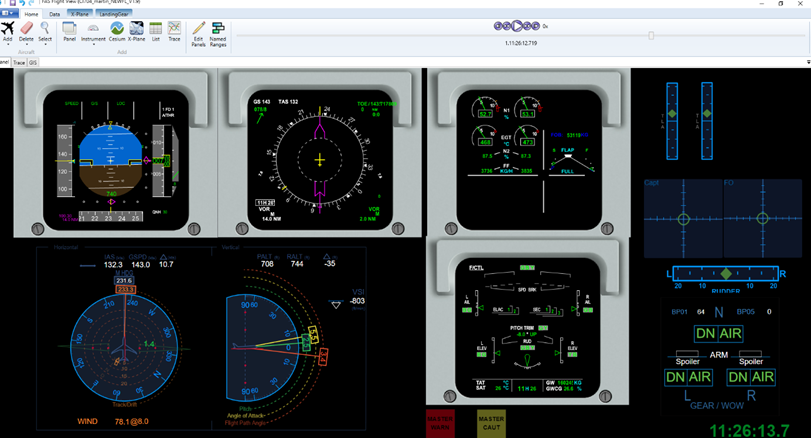This screenshot has width=811, height=438.
Task: Click the MASTER CAUT light
Action: [491, 423]
